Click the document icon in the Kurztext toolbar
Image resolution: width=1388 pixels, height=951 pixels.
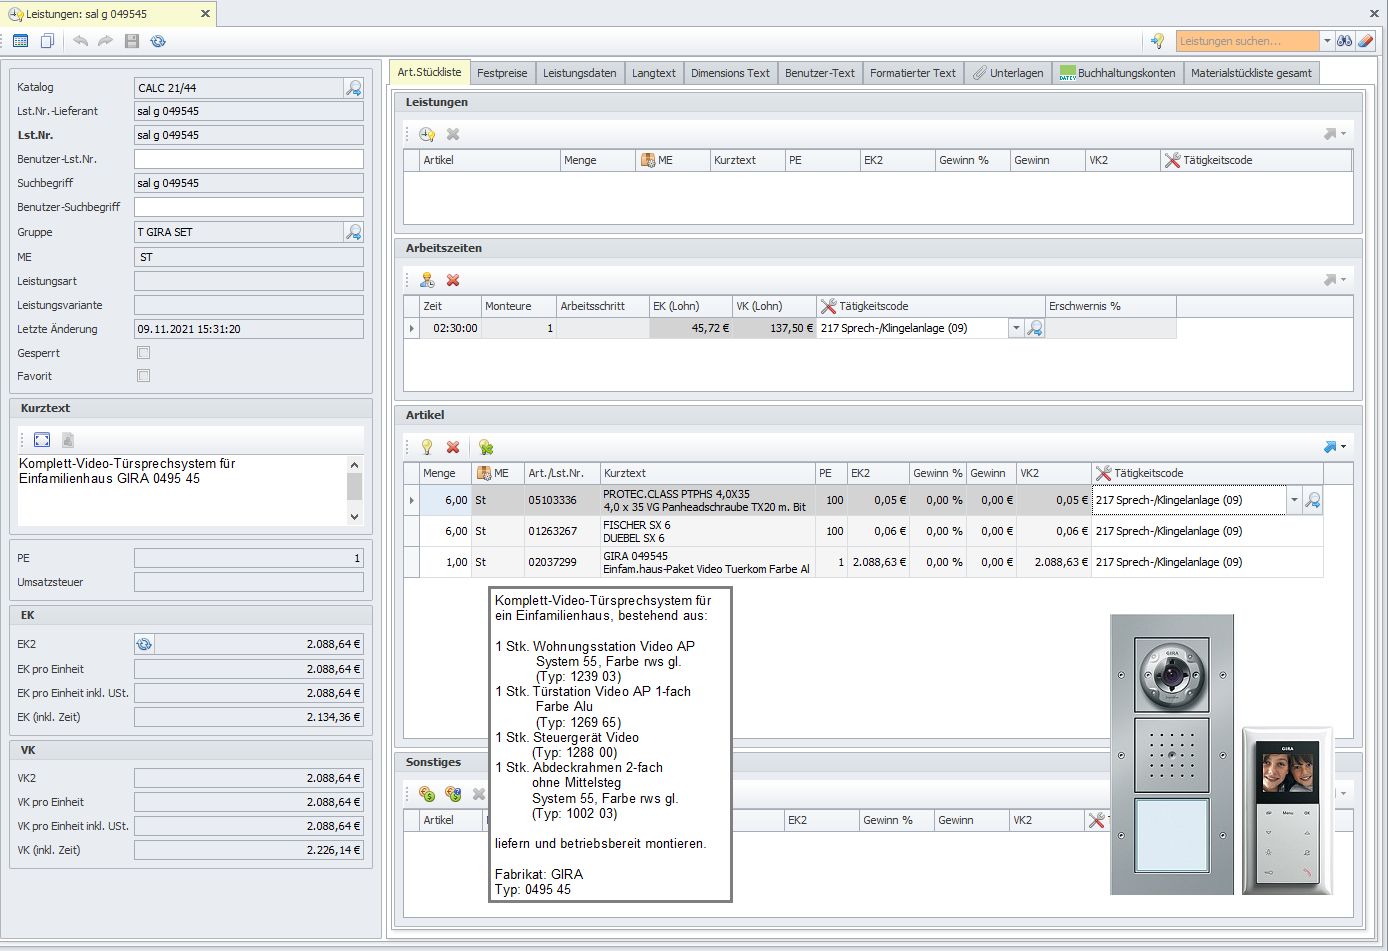point(68,440)
